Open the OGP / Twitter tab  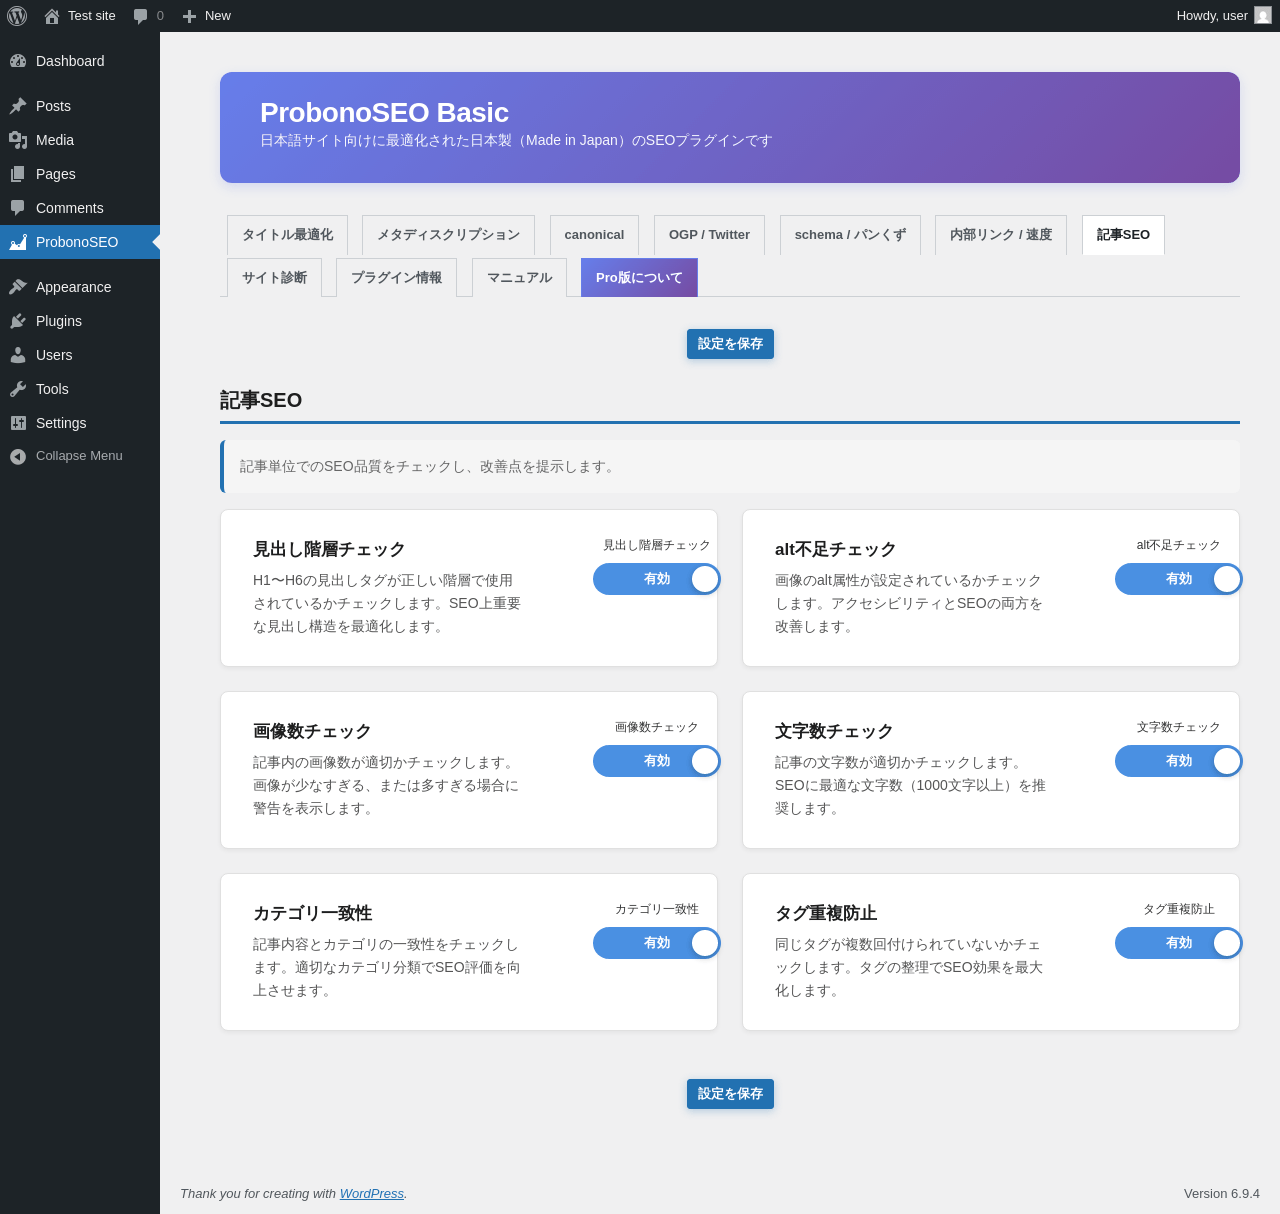point(709,235)
